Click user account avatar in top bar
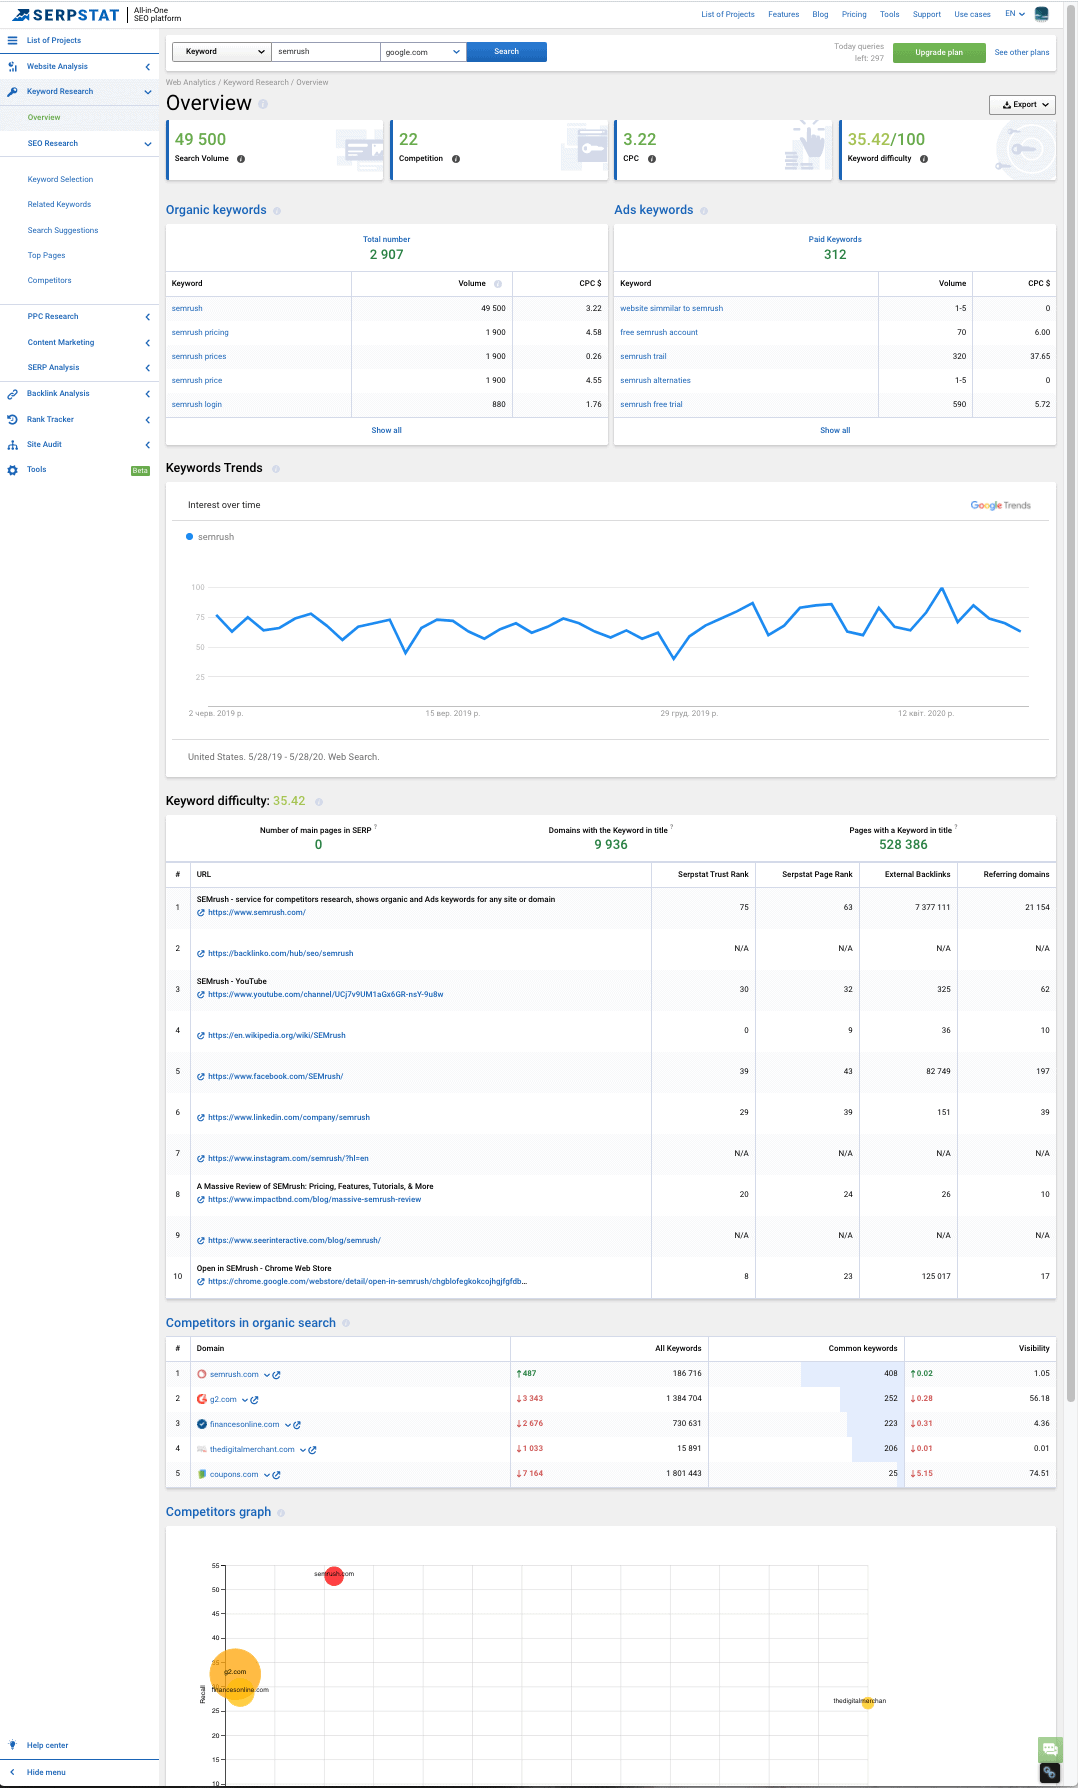This screenshot has height=1788, width=1078. (x=1042, y=14)
